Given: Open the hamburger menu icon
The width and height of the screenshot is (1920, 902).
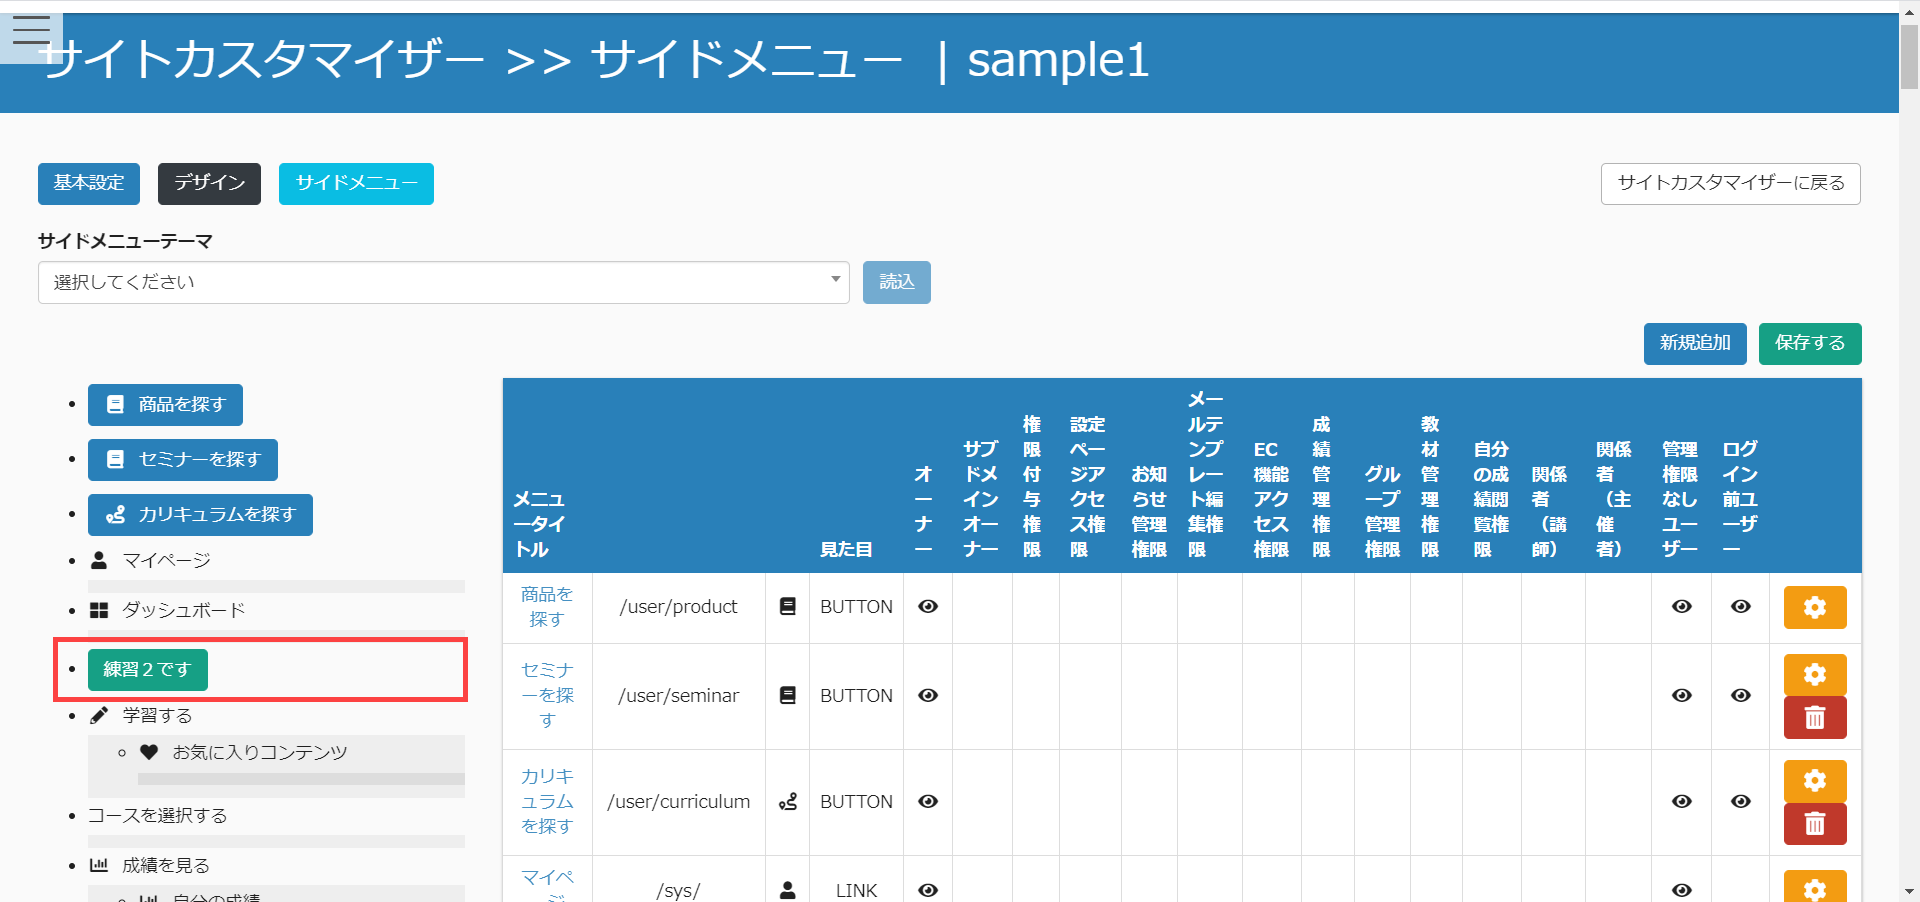Looking at the screenshot, I should click(x=31, y=31).
